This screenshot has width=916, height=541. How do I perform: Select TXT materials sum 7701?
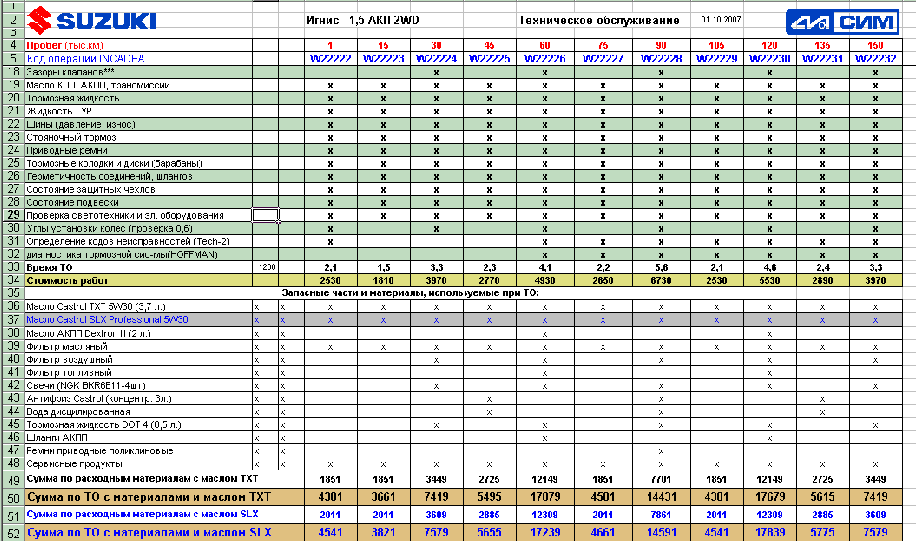(661, 479)
